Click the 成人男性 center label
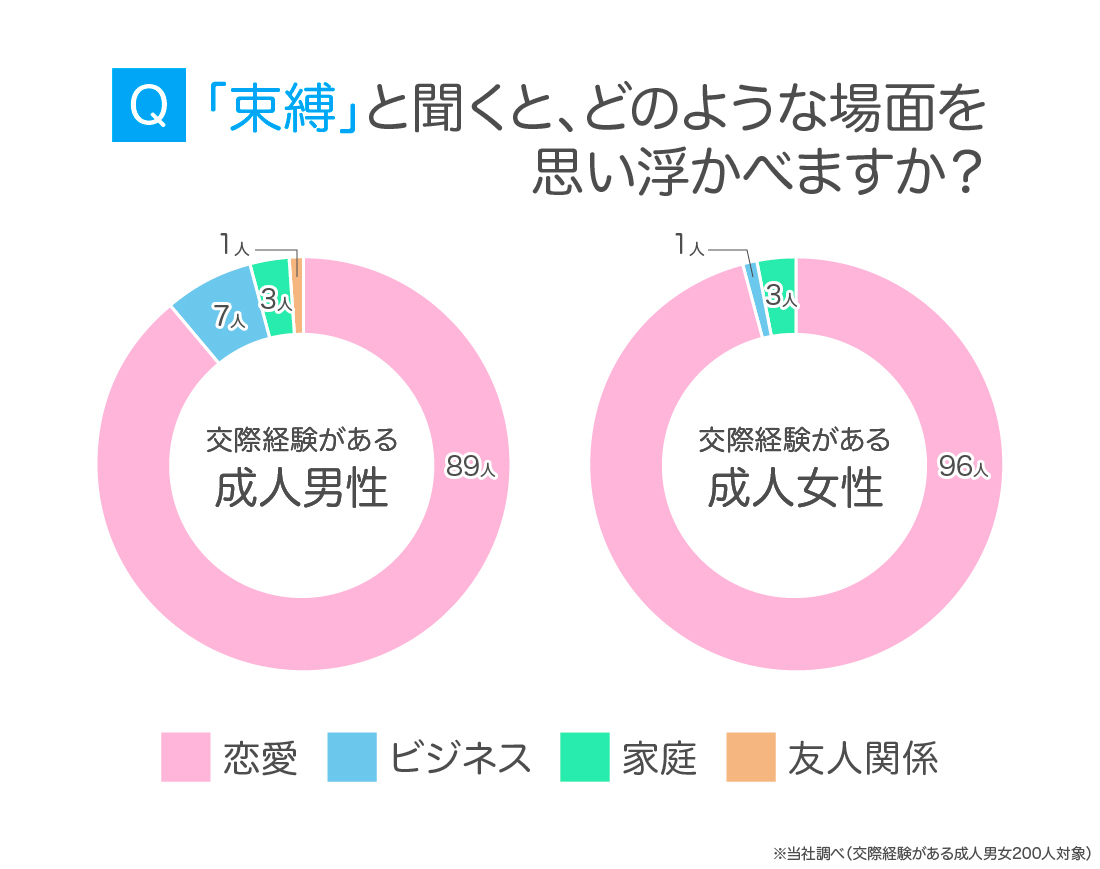The height and width of the screenshot is (869, 1100). [302, 490]
